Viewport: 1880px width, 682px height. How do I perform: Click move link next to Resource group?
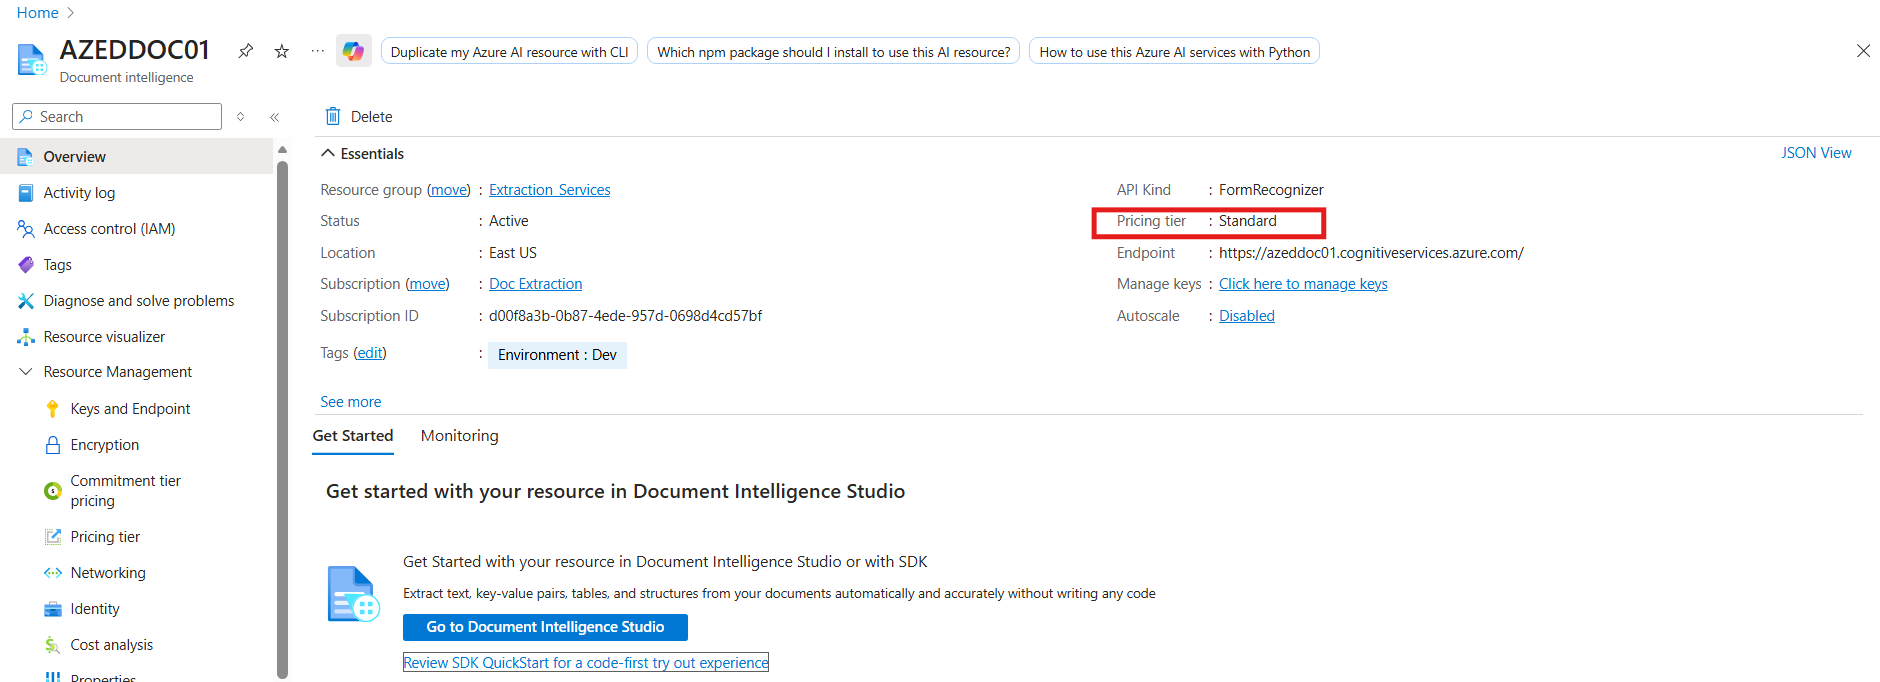tap(449, 190)
